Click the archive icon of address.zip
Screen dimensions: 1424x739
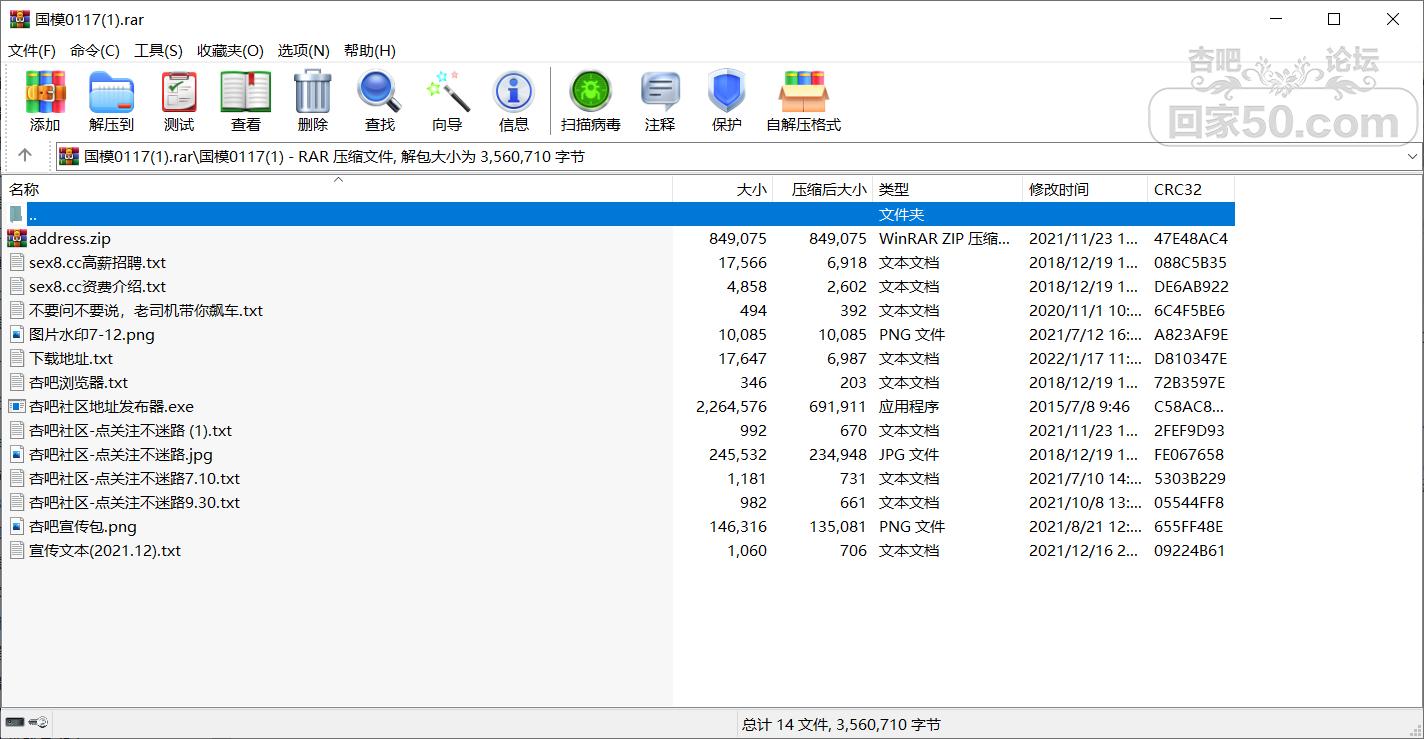click(x=17, y=238)
